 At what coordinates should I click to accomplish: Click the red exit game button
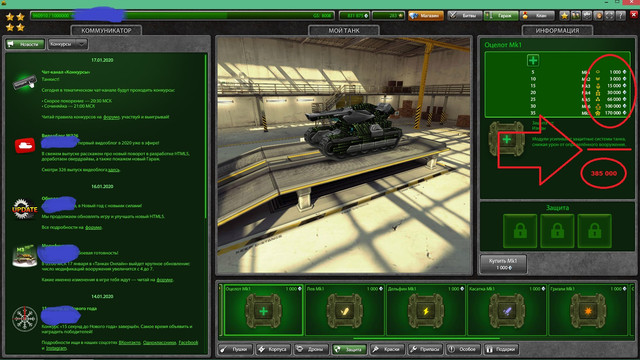(634, 15)
